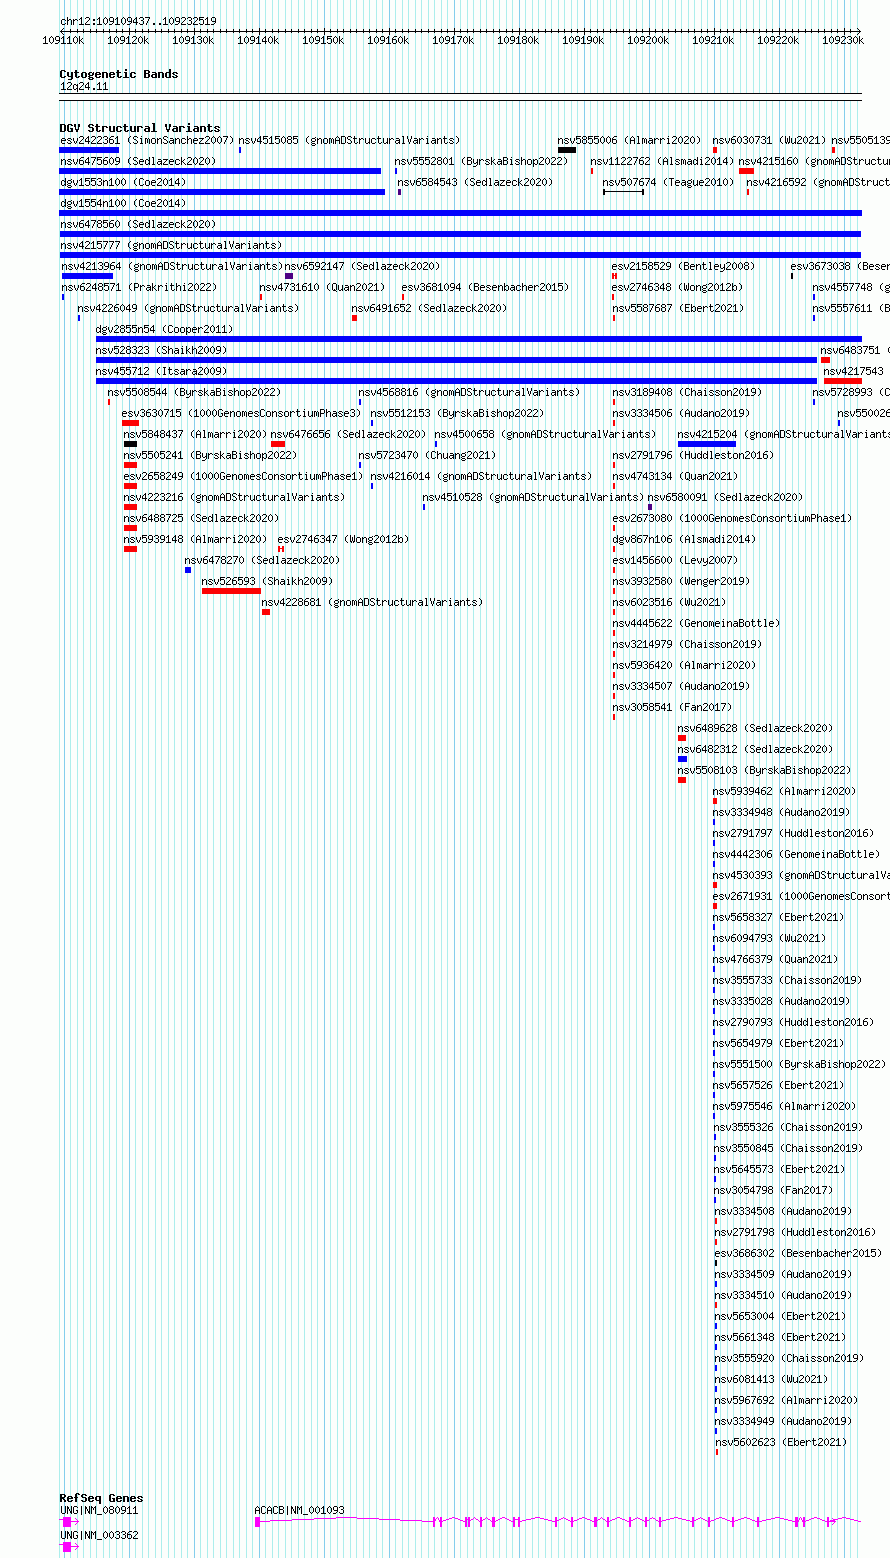Select nsv4226049 gnomAD variant label
The height and width of the screenshot is (1558, 890).
point(187,308)
